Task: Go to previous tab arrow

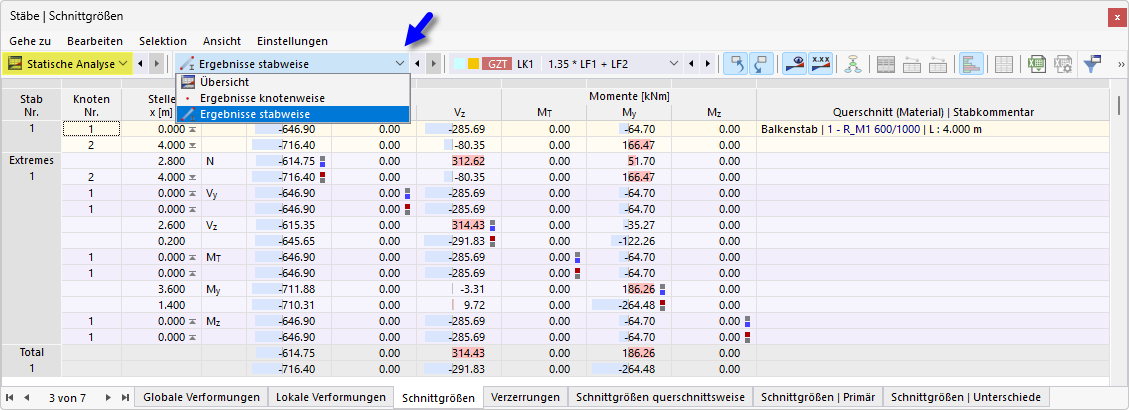Action: point(27,397)
